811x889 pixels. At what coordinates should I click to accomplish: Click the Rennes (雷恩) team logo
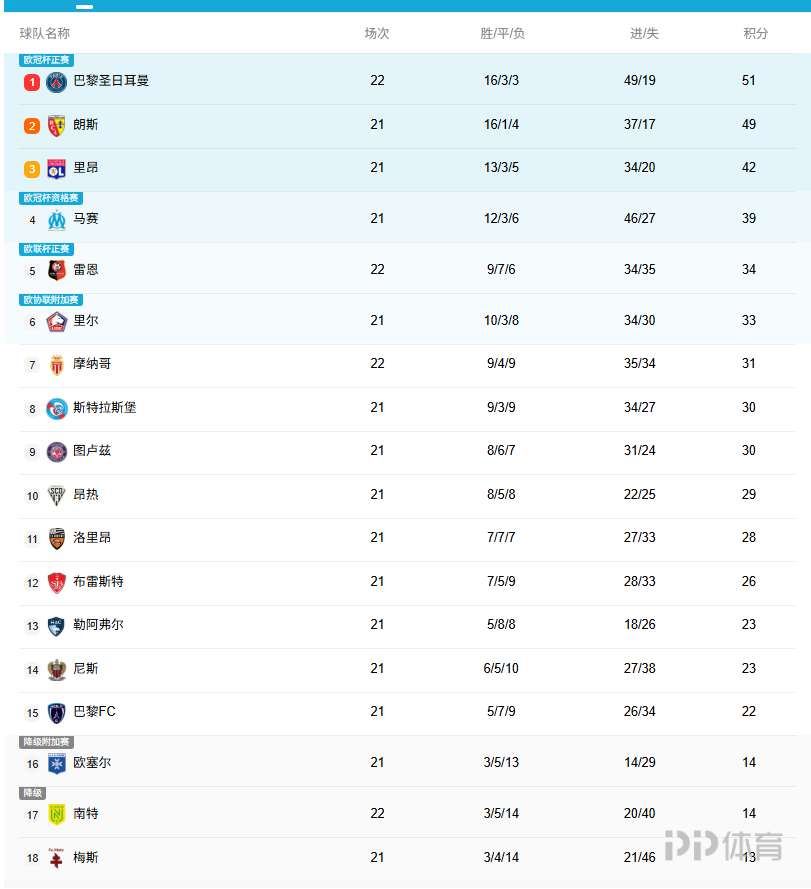point(57,271)
